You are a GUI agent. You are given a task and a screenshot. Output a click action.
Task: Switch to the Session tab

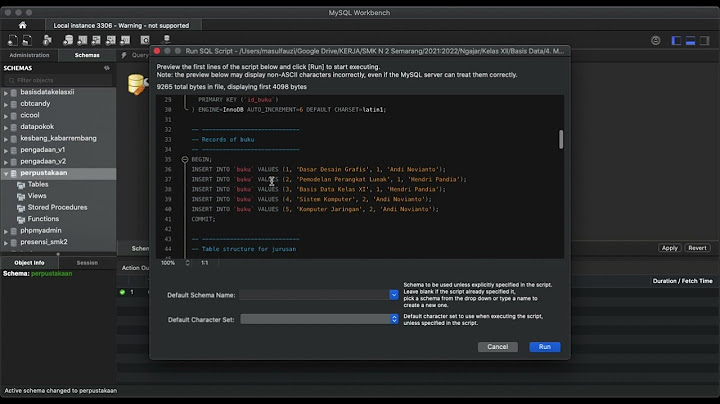pos(87,263)
